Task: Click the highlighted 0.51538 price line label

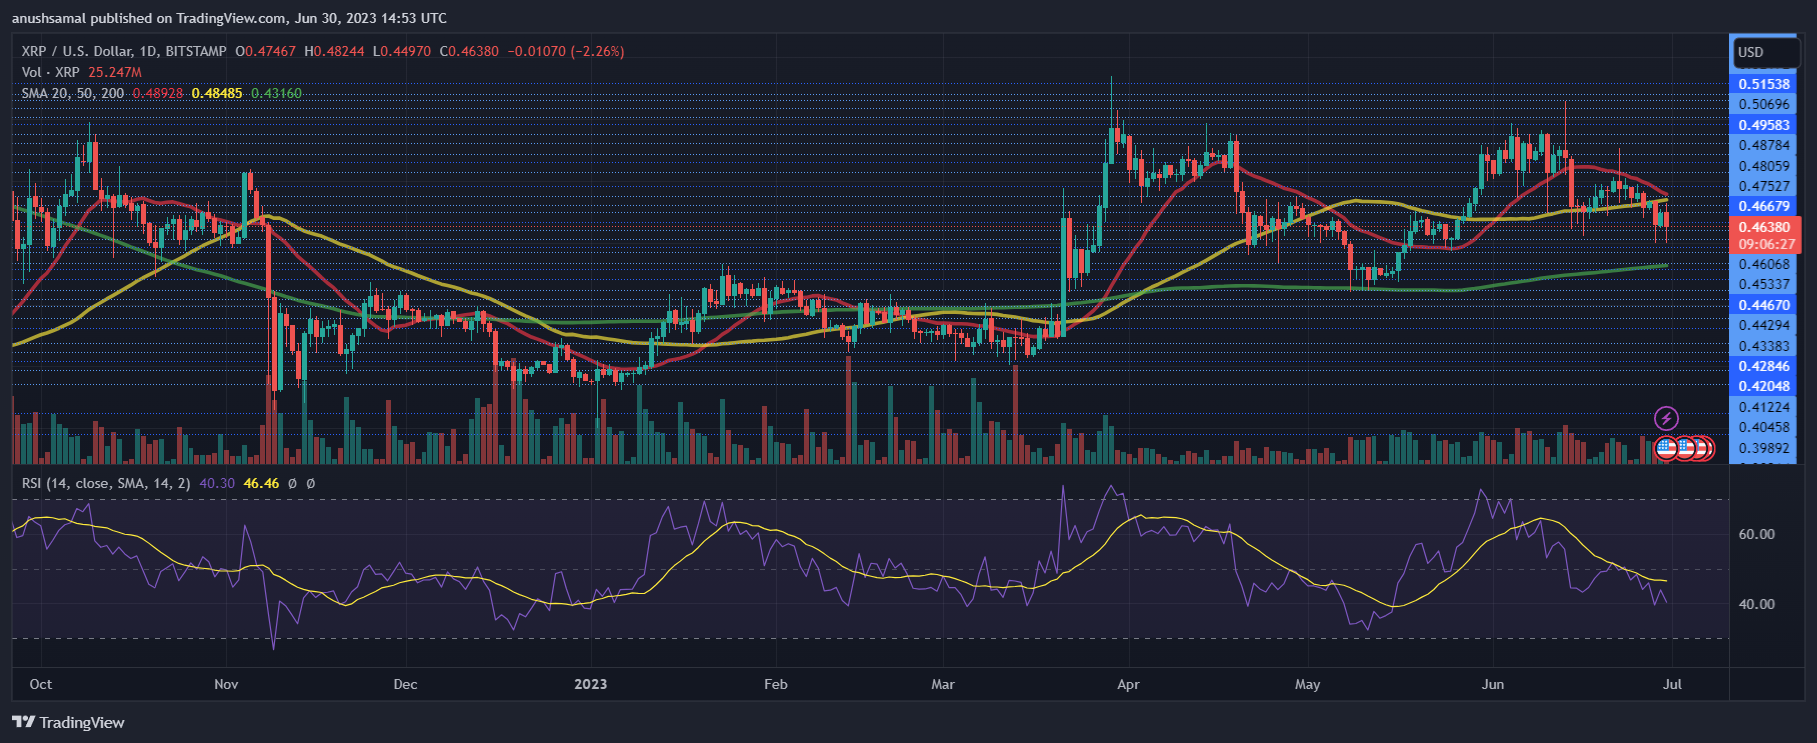Action: (x=1764, y=85)
